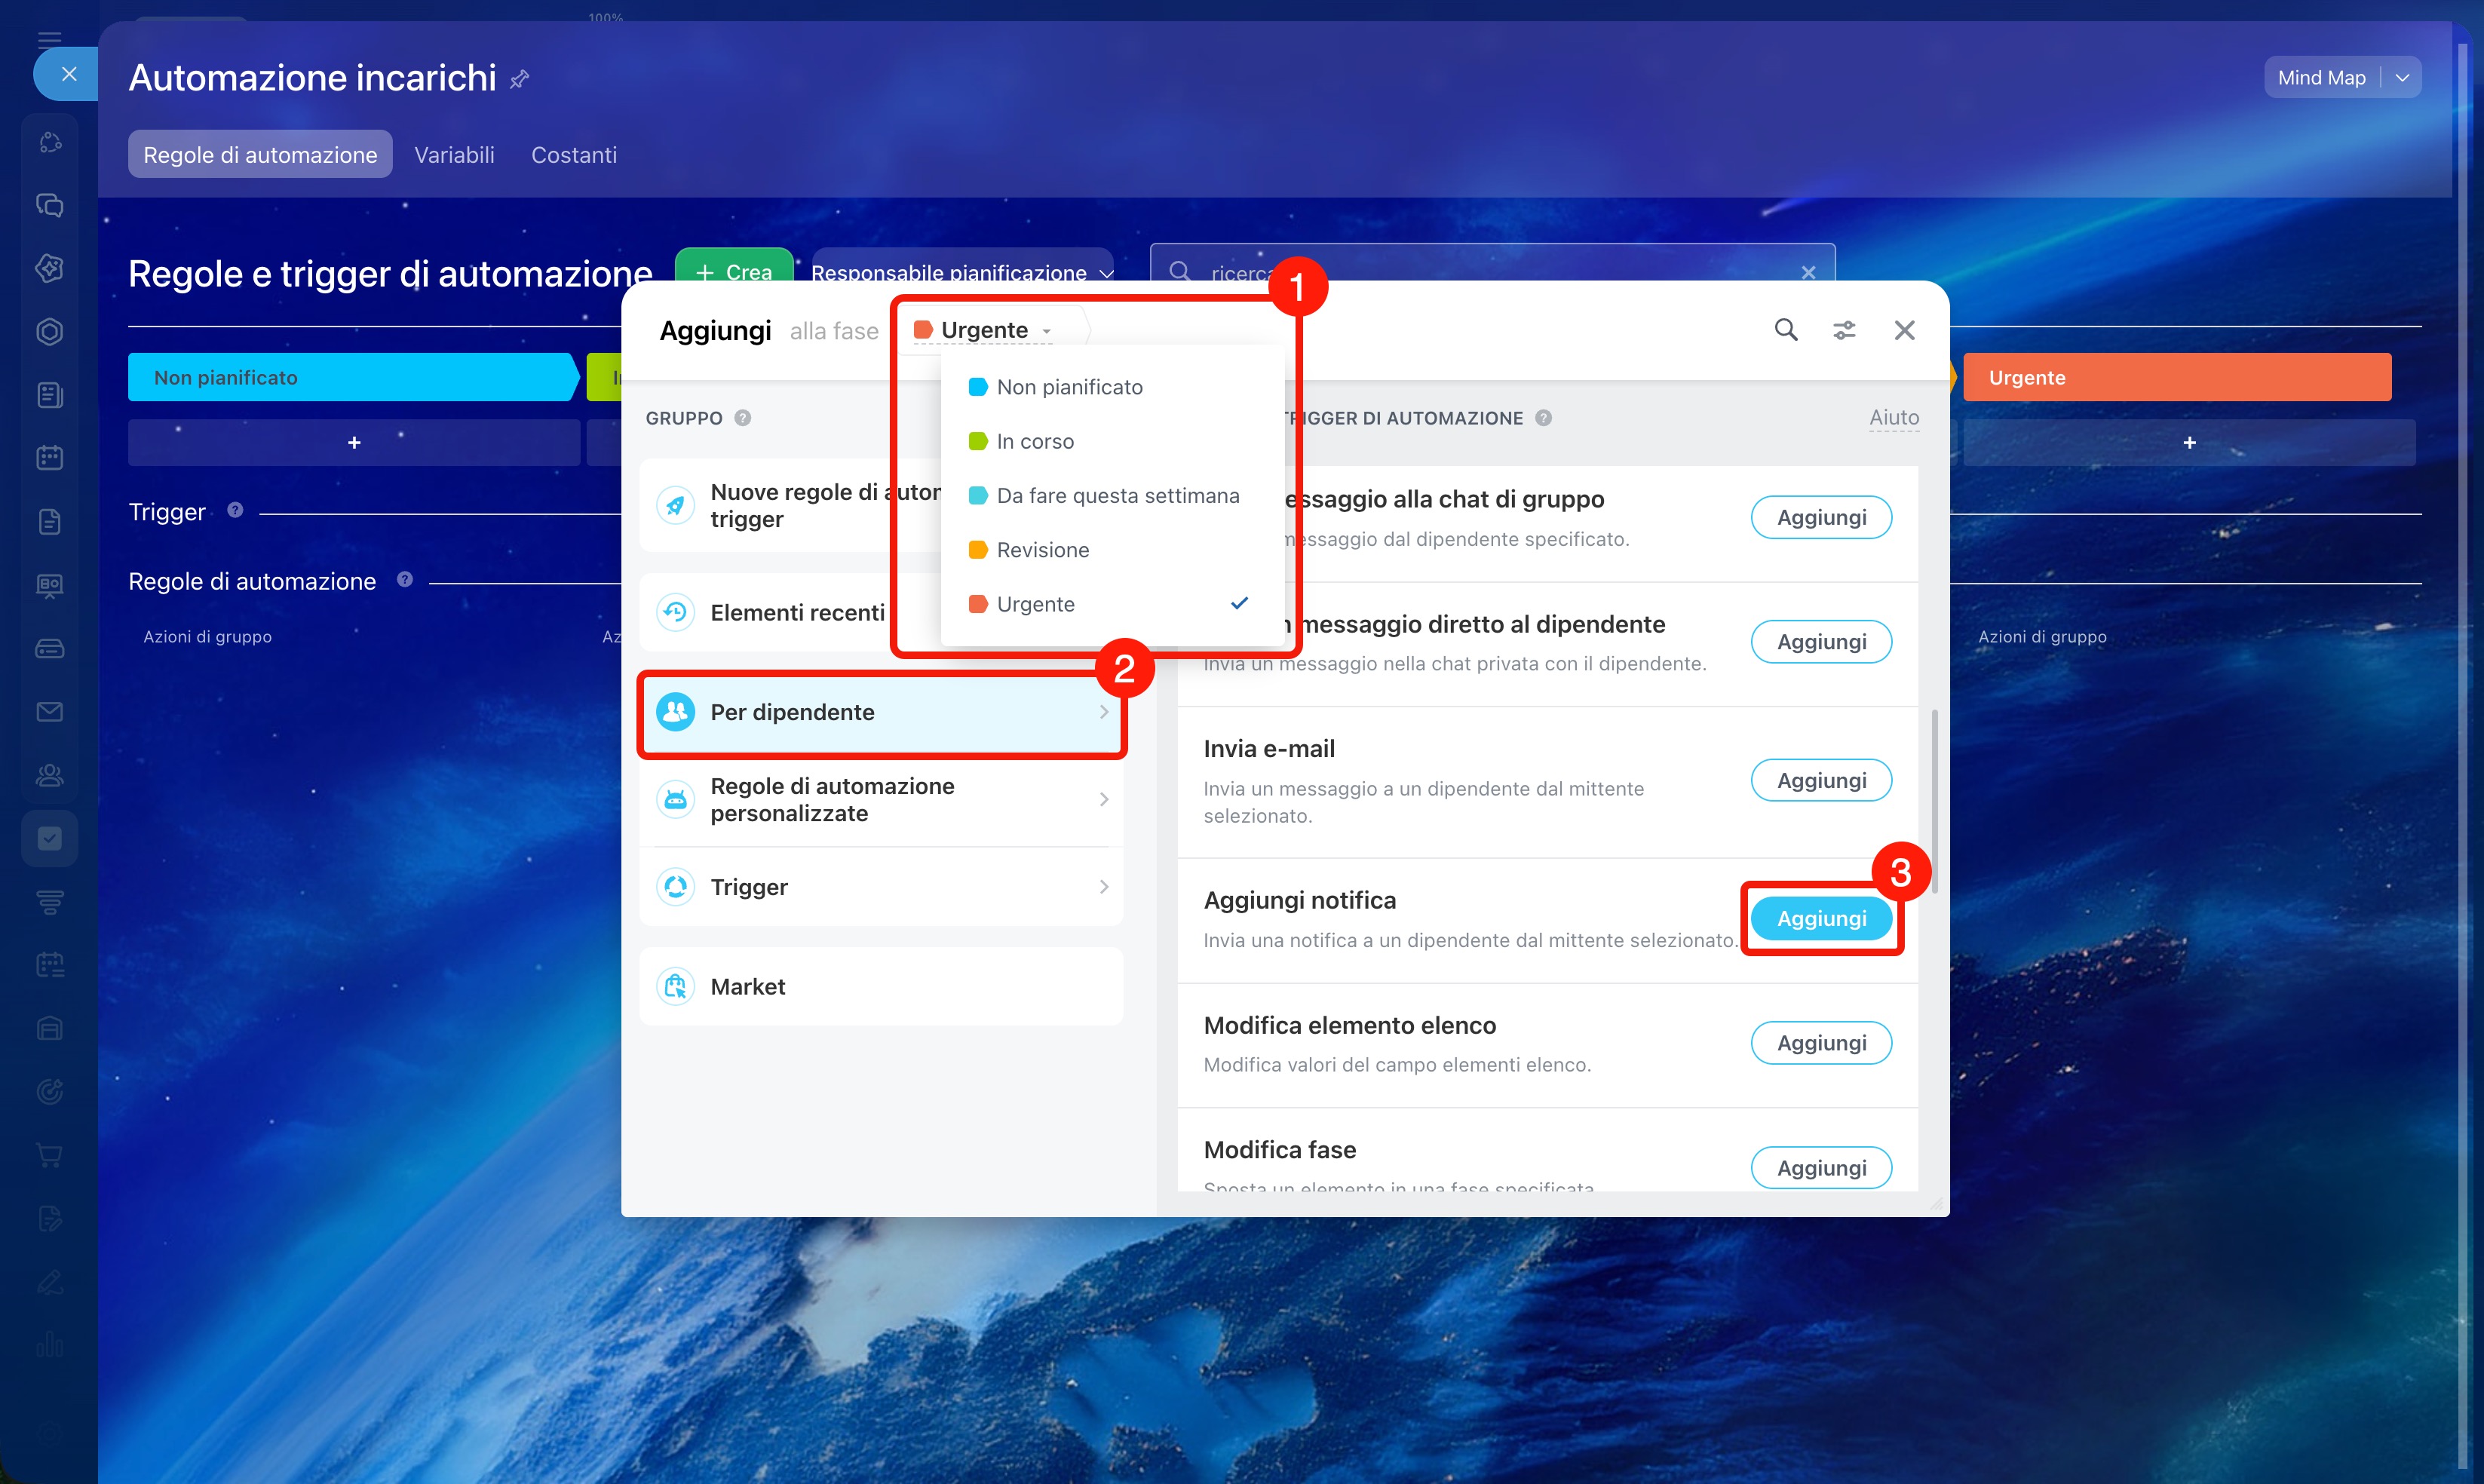
Task: Choose Da fare questa settimana stage
Action: 1113,495
